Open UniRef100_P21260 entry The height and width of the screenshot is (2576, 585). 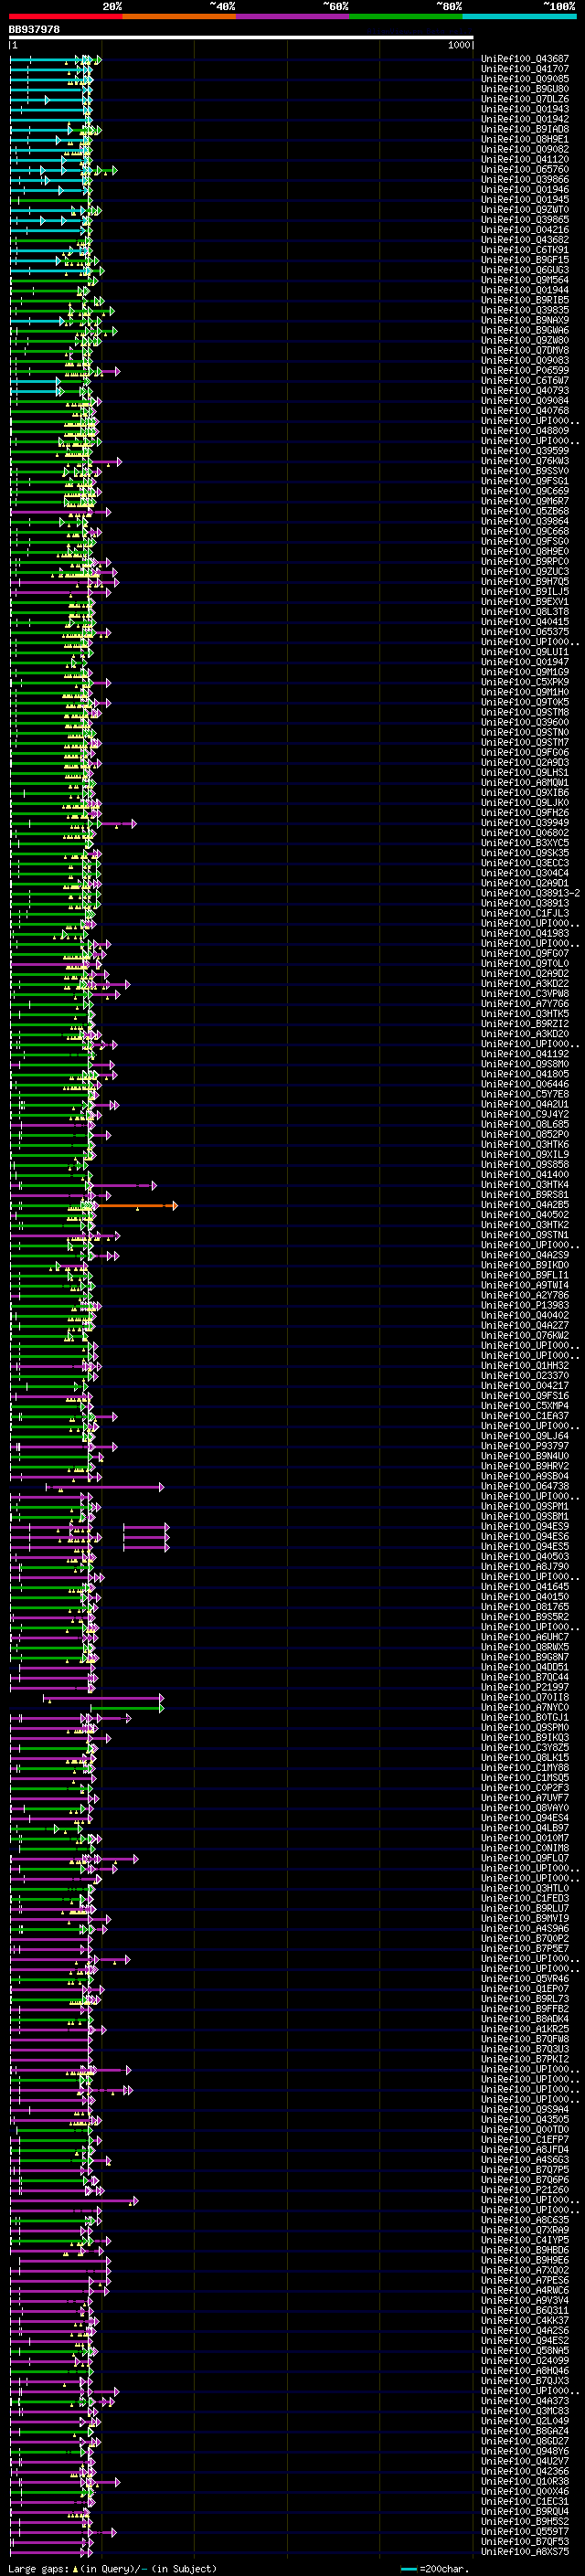525,2190
